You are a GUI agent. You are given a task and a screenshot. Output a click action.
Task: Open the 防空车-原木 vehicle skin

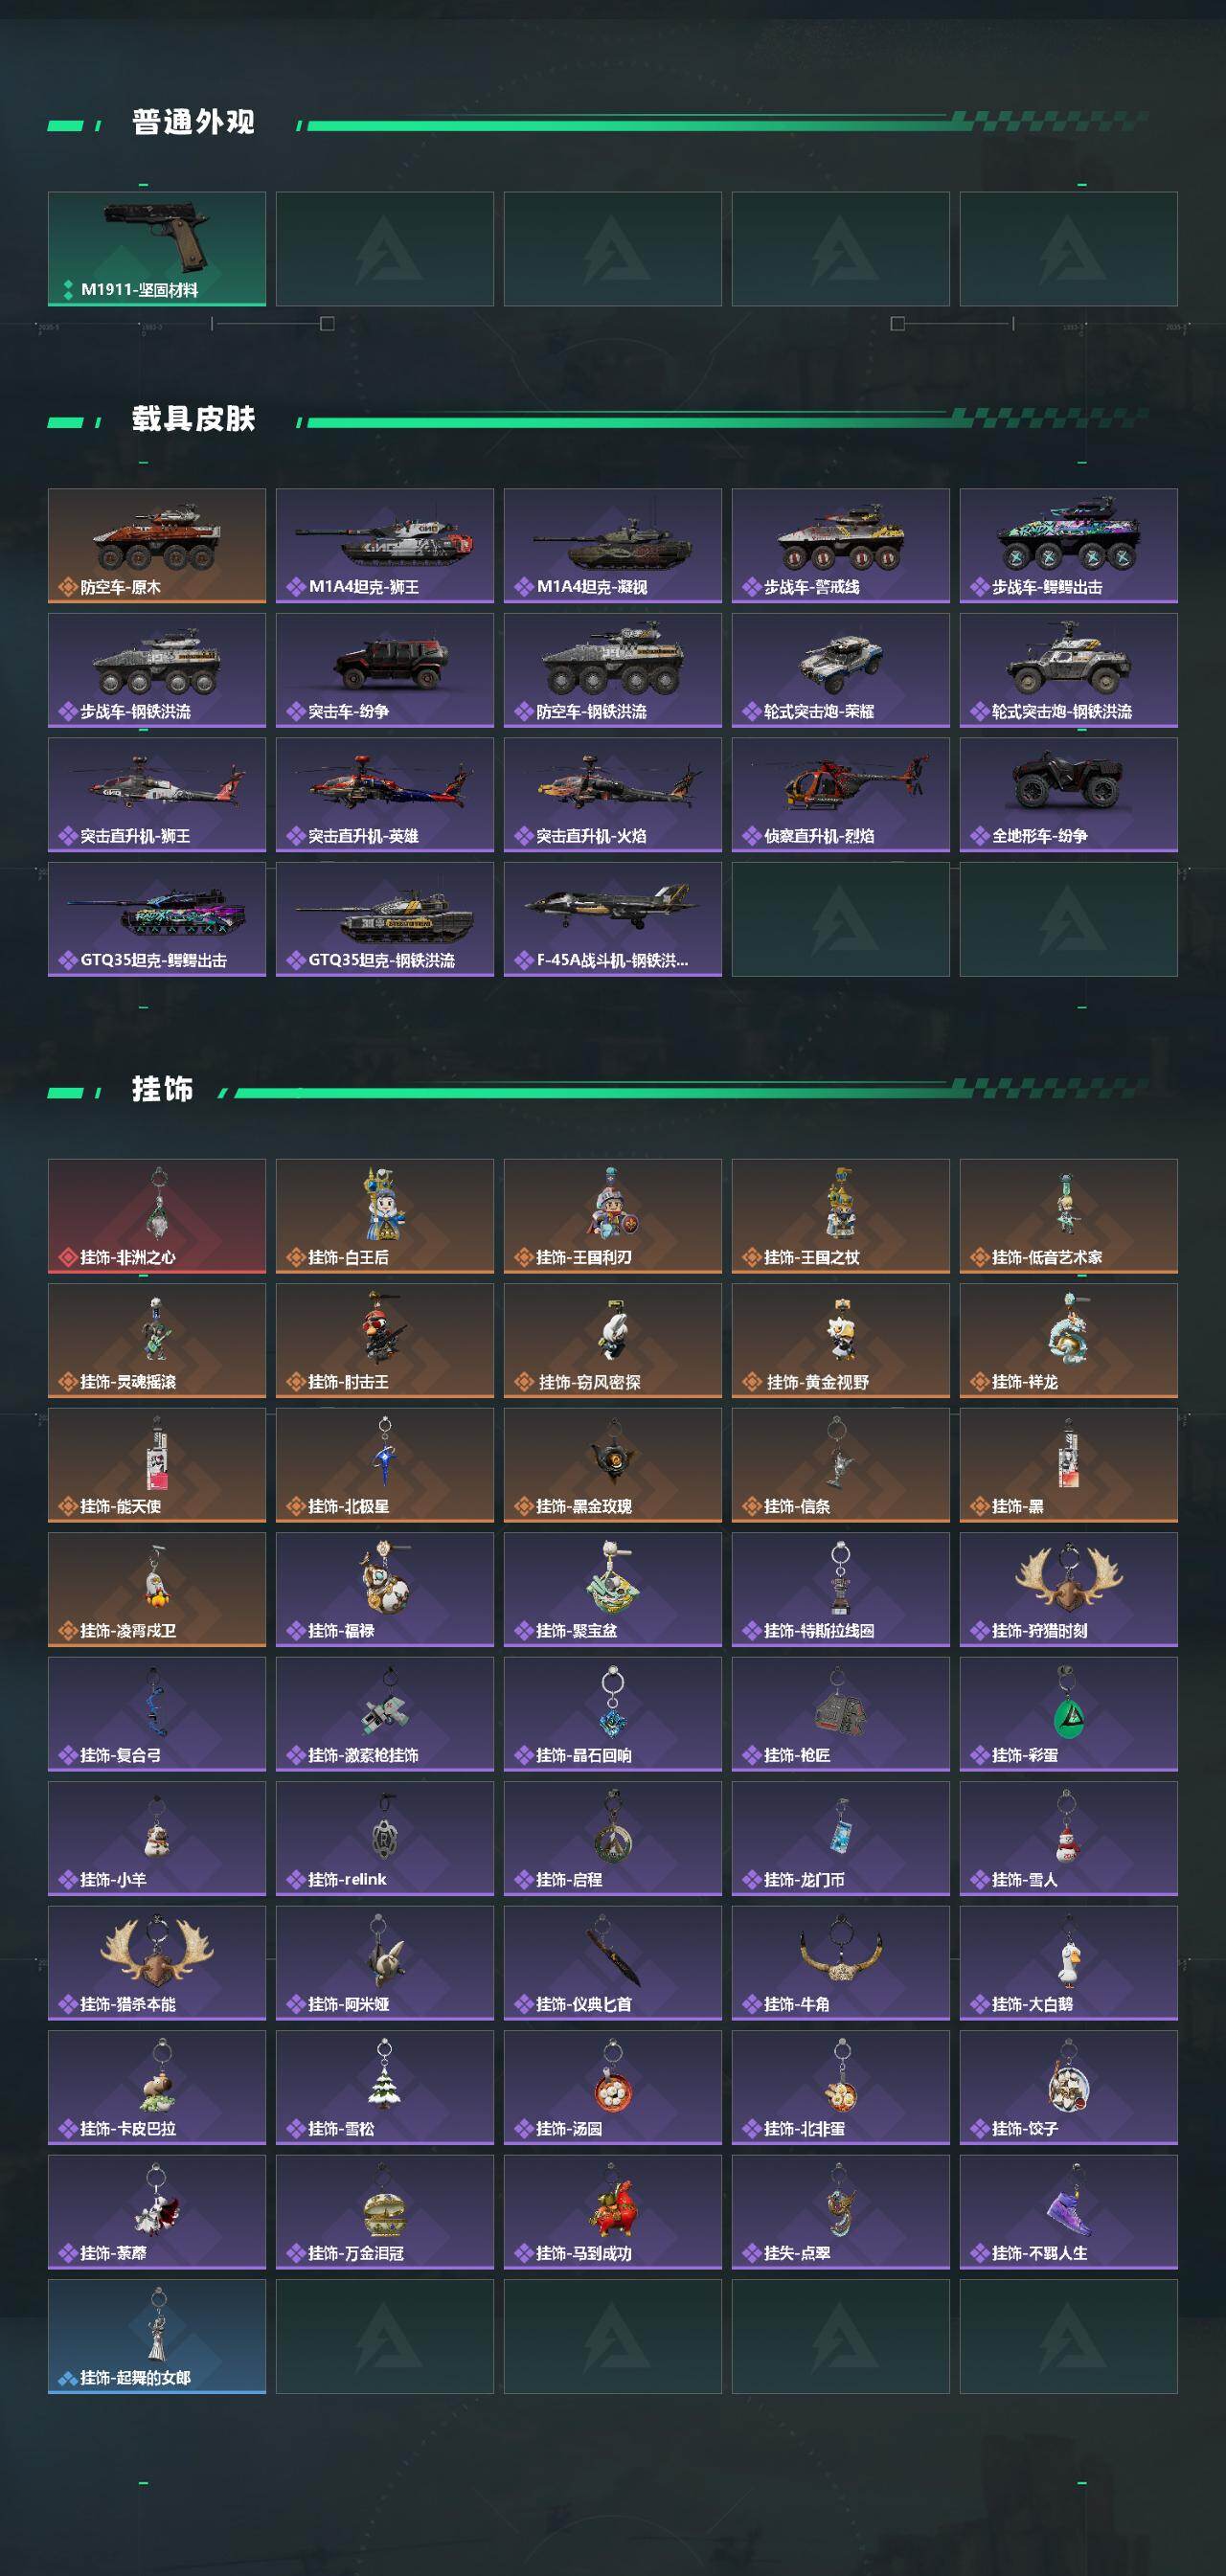pos(157,546)
